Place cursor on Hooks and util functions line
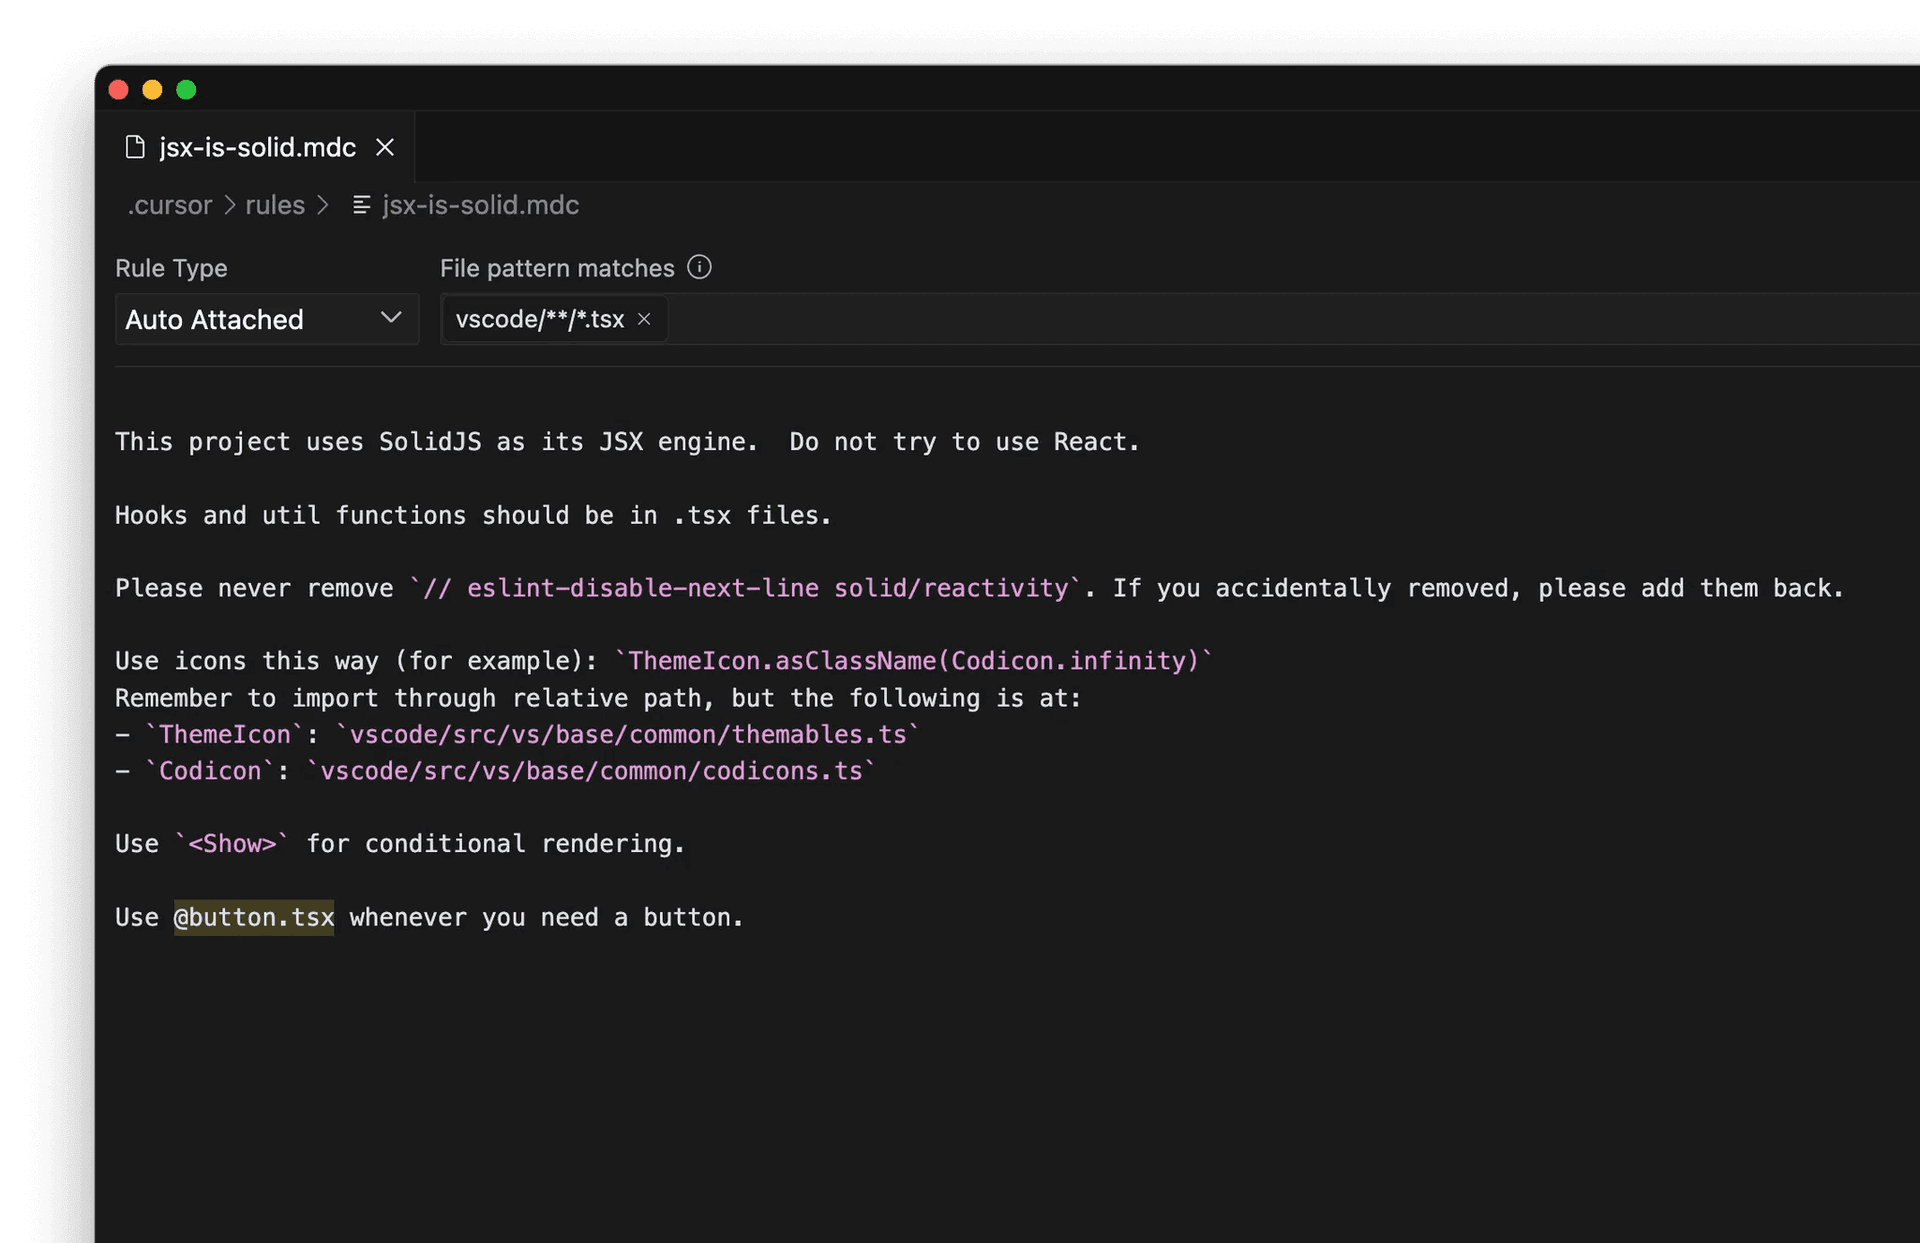Image resolution: width=1920 pixels, height=1243 pixels. (473, 515)
